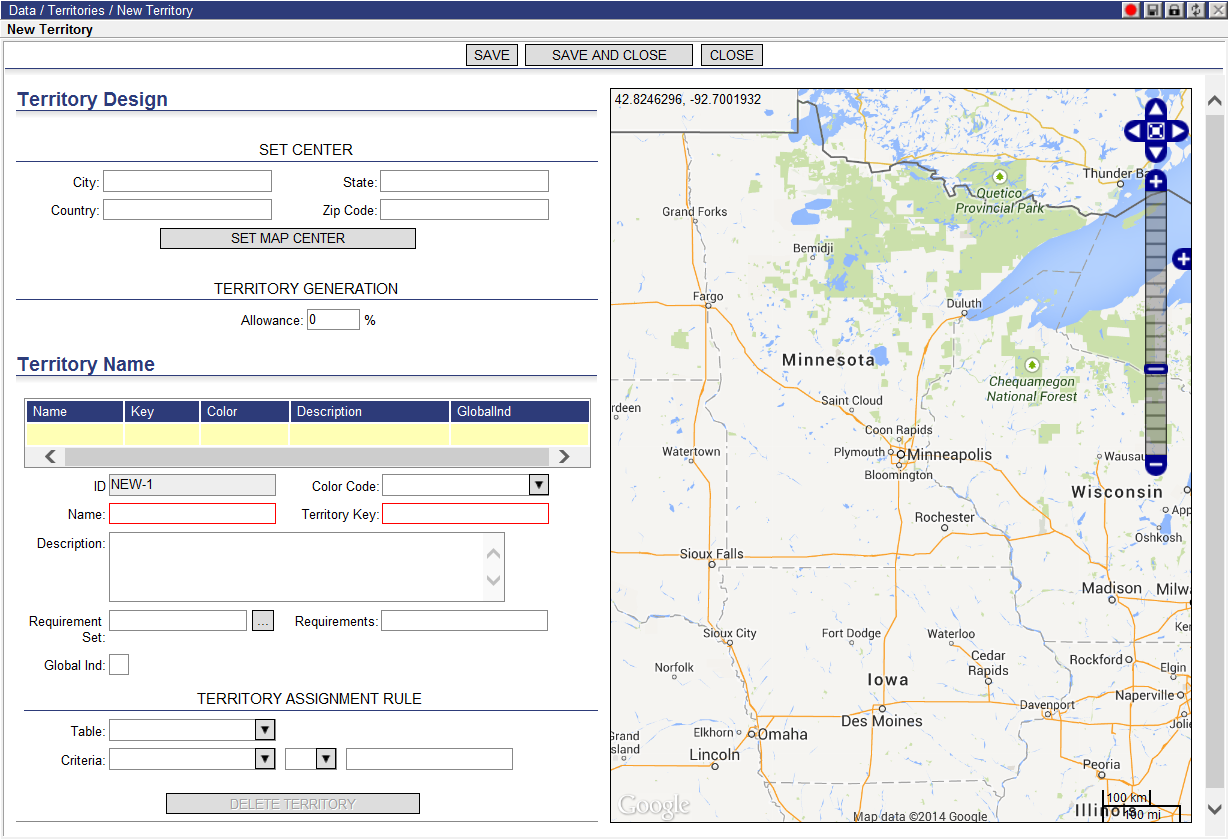Toggle the Global Ind checkbox
The image size is (1228, 839).
coord(119,665)
